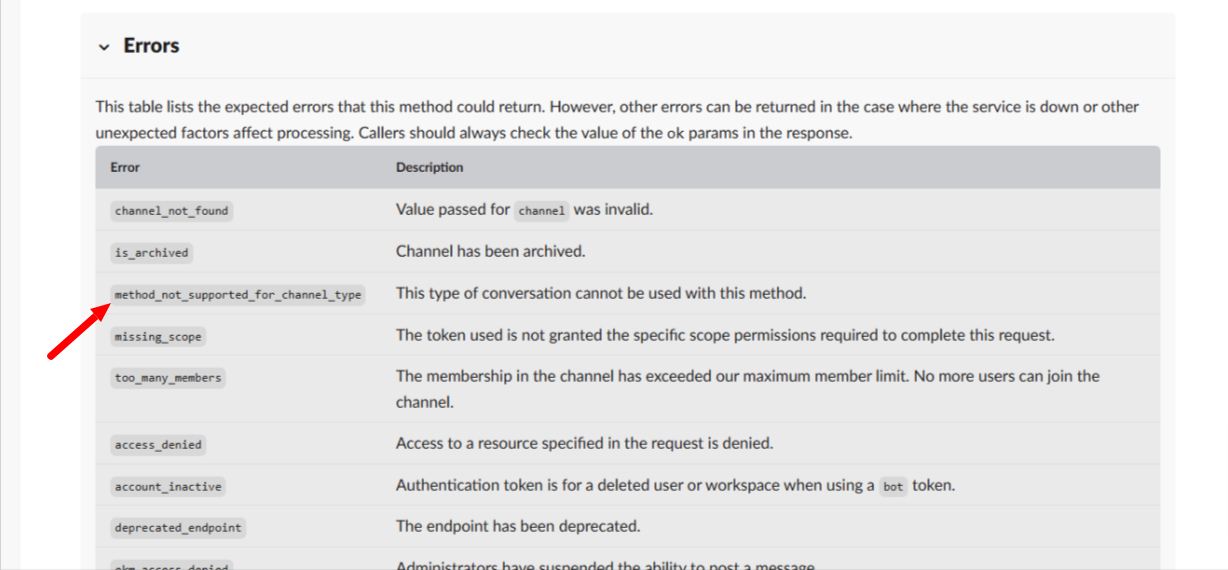Click the method_not_supported_for_channel_type error code
Image resolution: width=1228 pixels, height=570 pixels.
(x=238, y=295)
